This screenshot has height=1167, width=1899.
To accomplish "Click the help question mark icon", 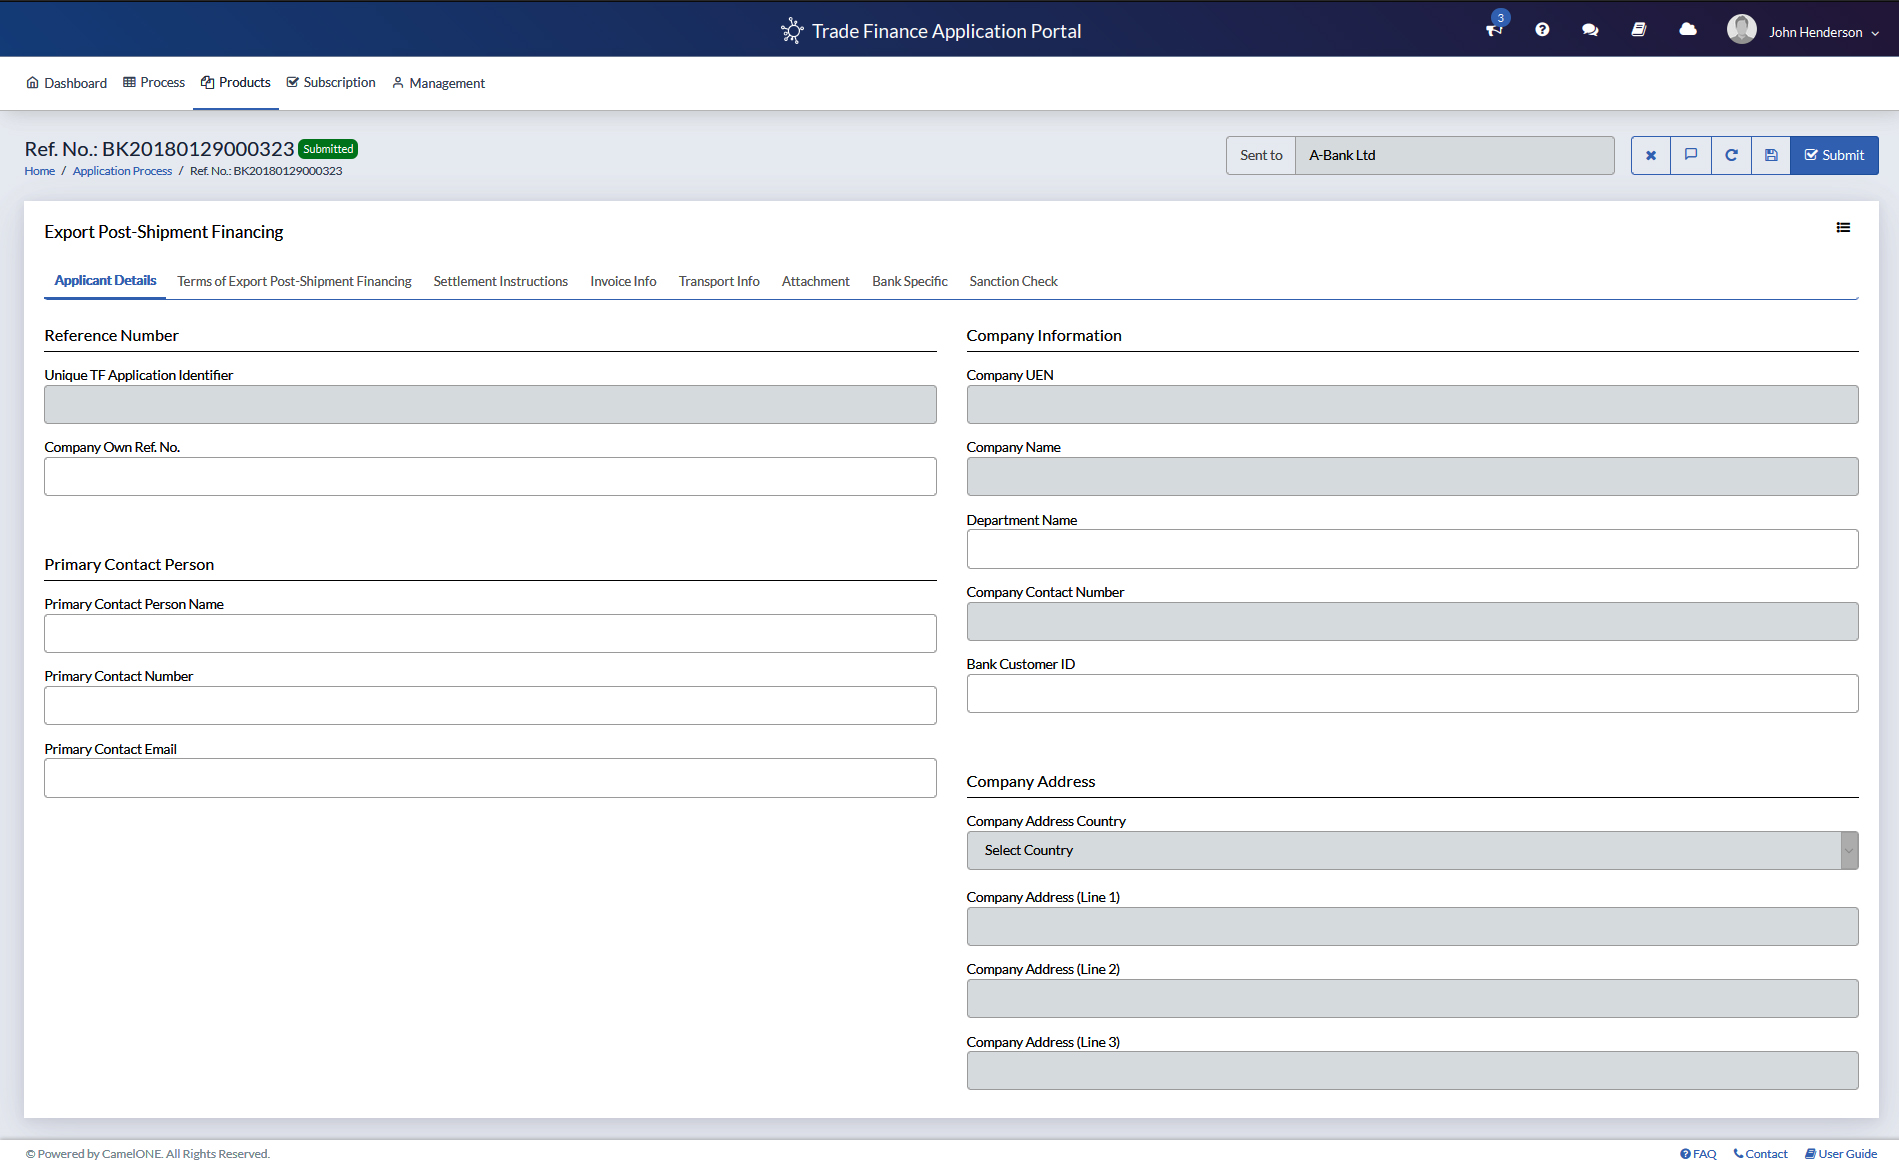I will tap(1542, 30).
